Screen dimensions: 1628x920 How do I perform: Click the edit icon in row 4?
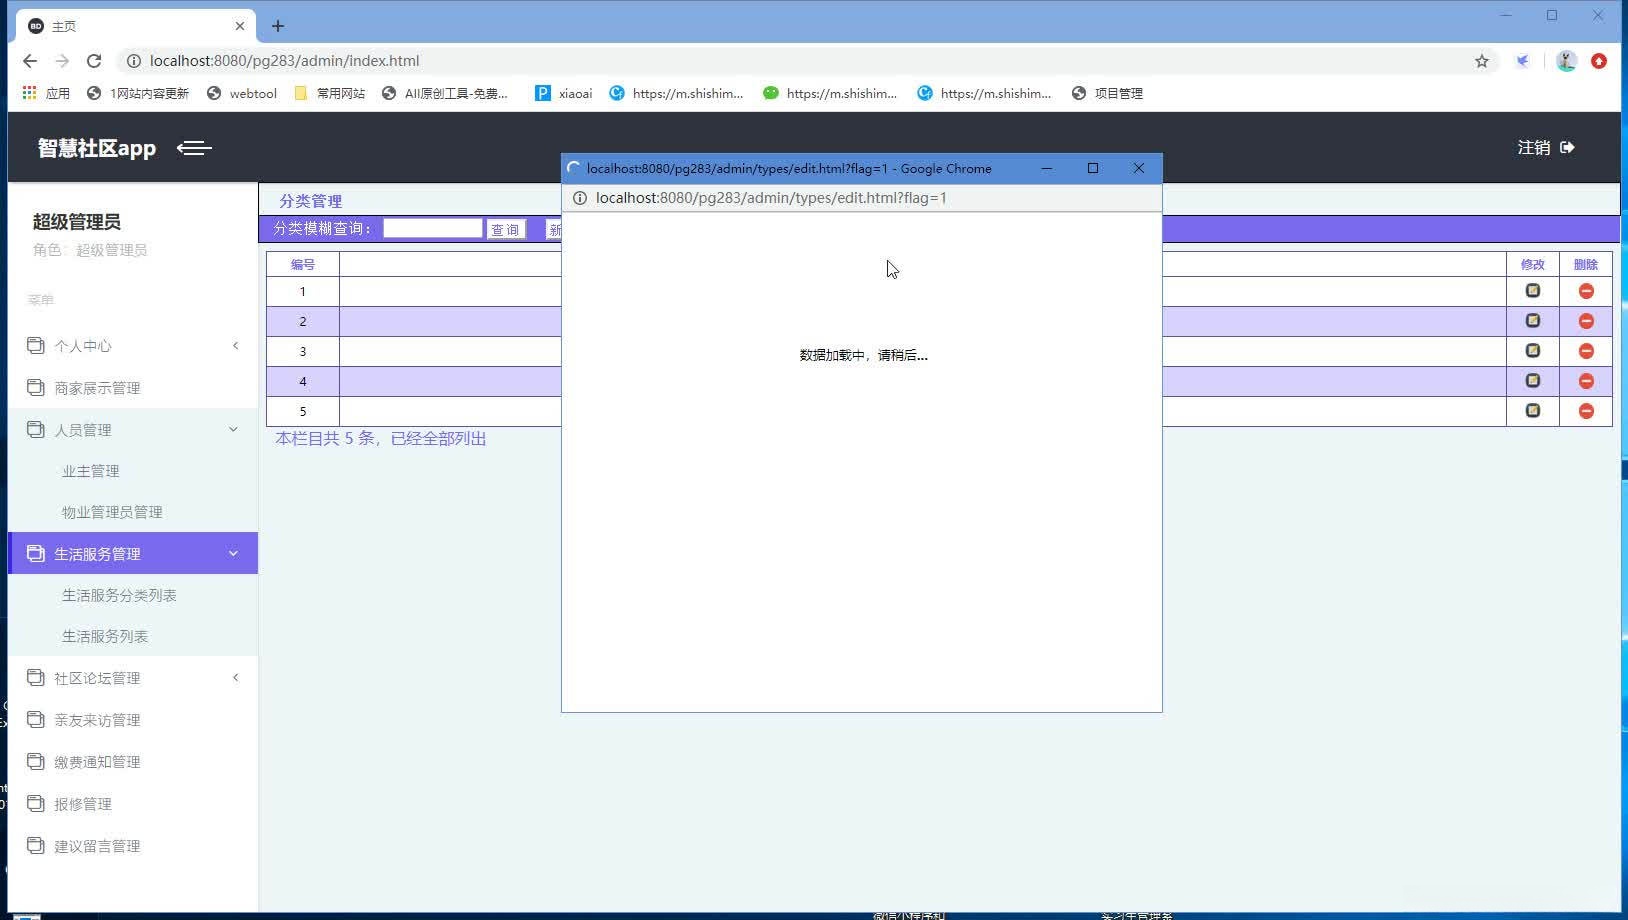1533,381
